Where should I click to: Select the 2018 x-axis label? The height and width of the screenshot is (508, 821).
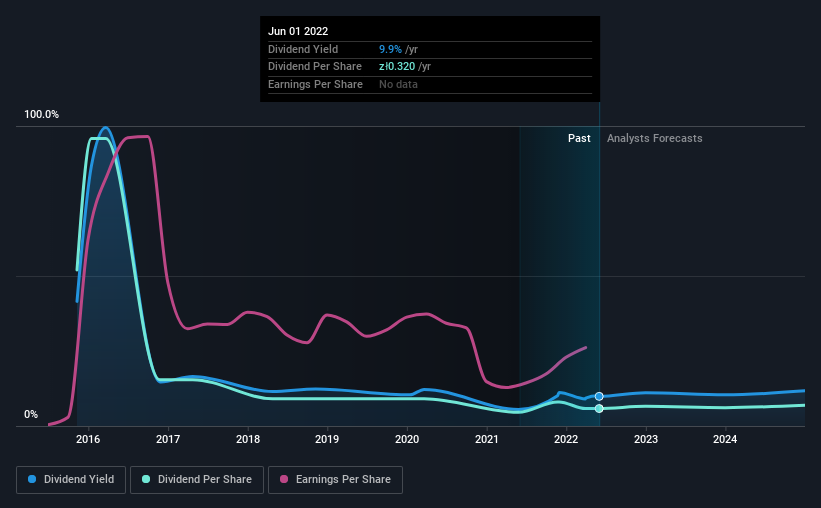click(x=248, y=439)
